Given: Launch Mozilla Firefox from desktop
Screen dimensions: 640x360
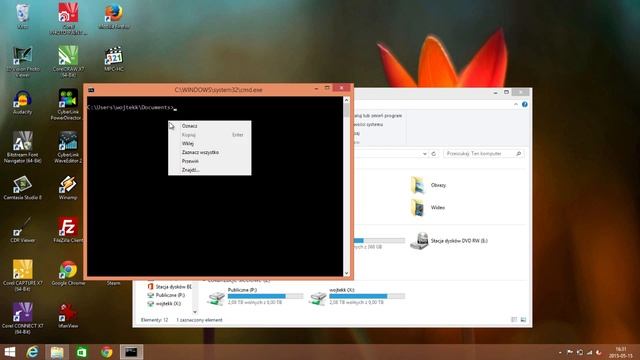Looking at the screenshot, I should coord(114,16).
